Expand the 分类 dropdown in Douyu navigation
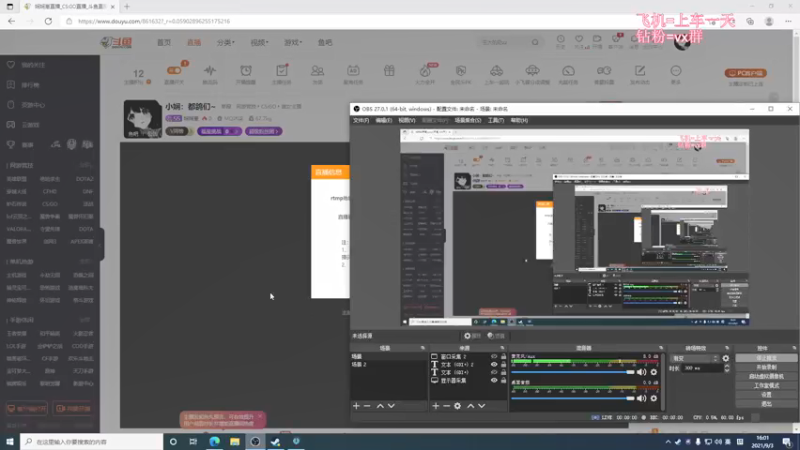This screenshot has width=800, height=450. click(x=226, y=42)
